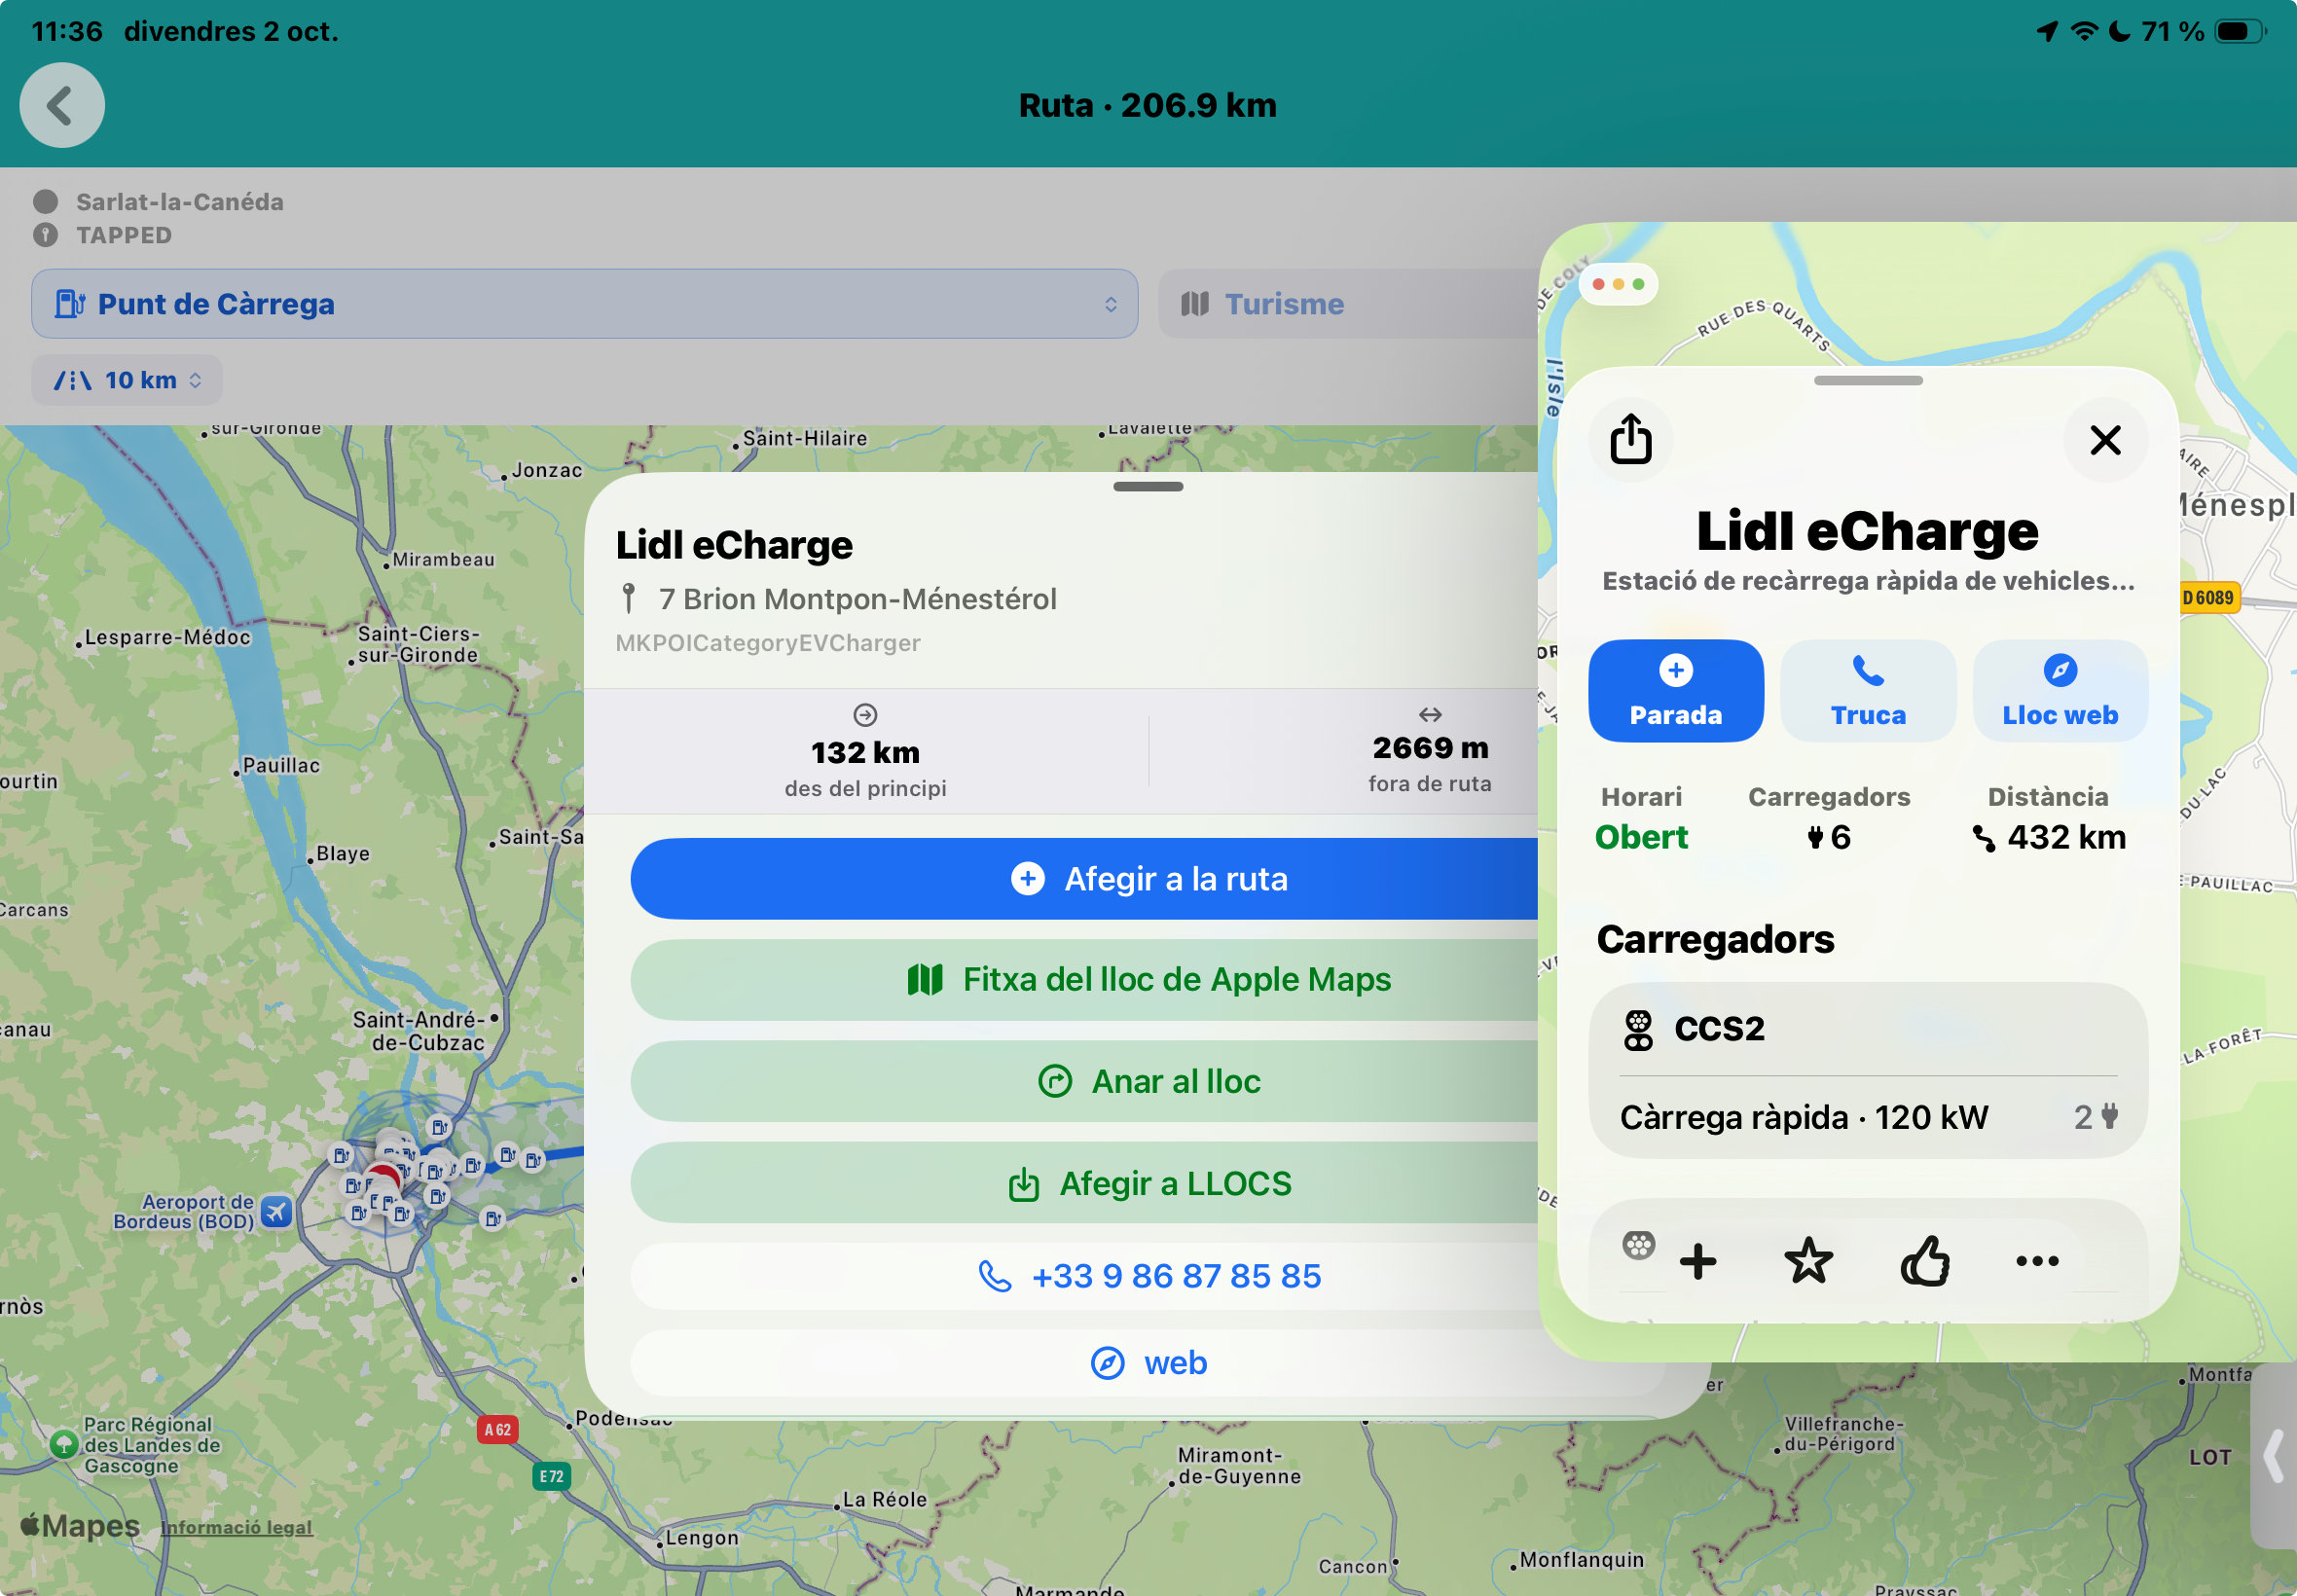Change the 10 km distance selector
The width and height of the screenshot is (2297, 1596).
point(127,380)
